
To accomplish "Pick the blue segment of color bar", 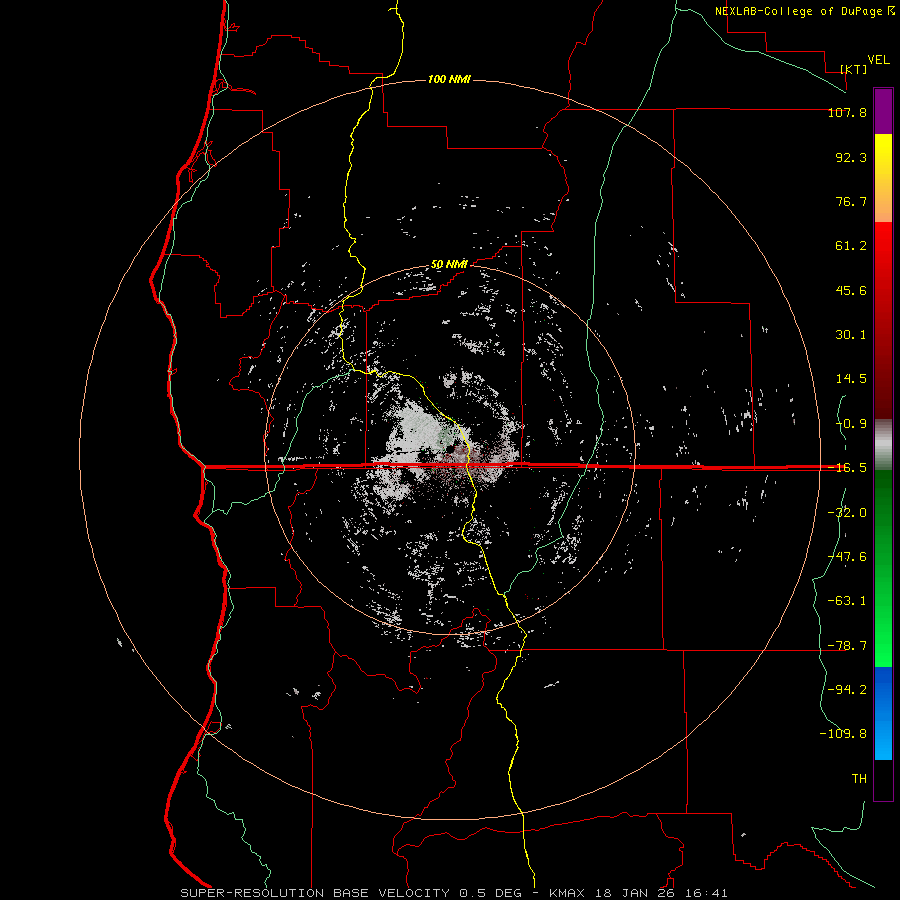I will (883, 713).
